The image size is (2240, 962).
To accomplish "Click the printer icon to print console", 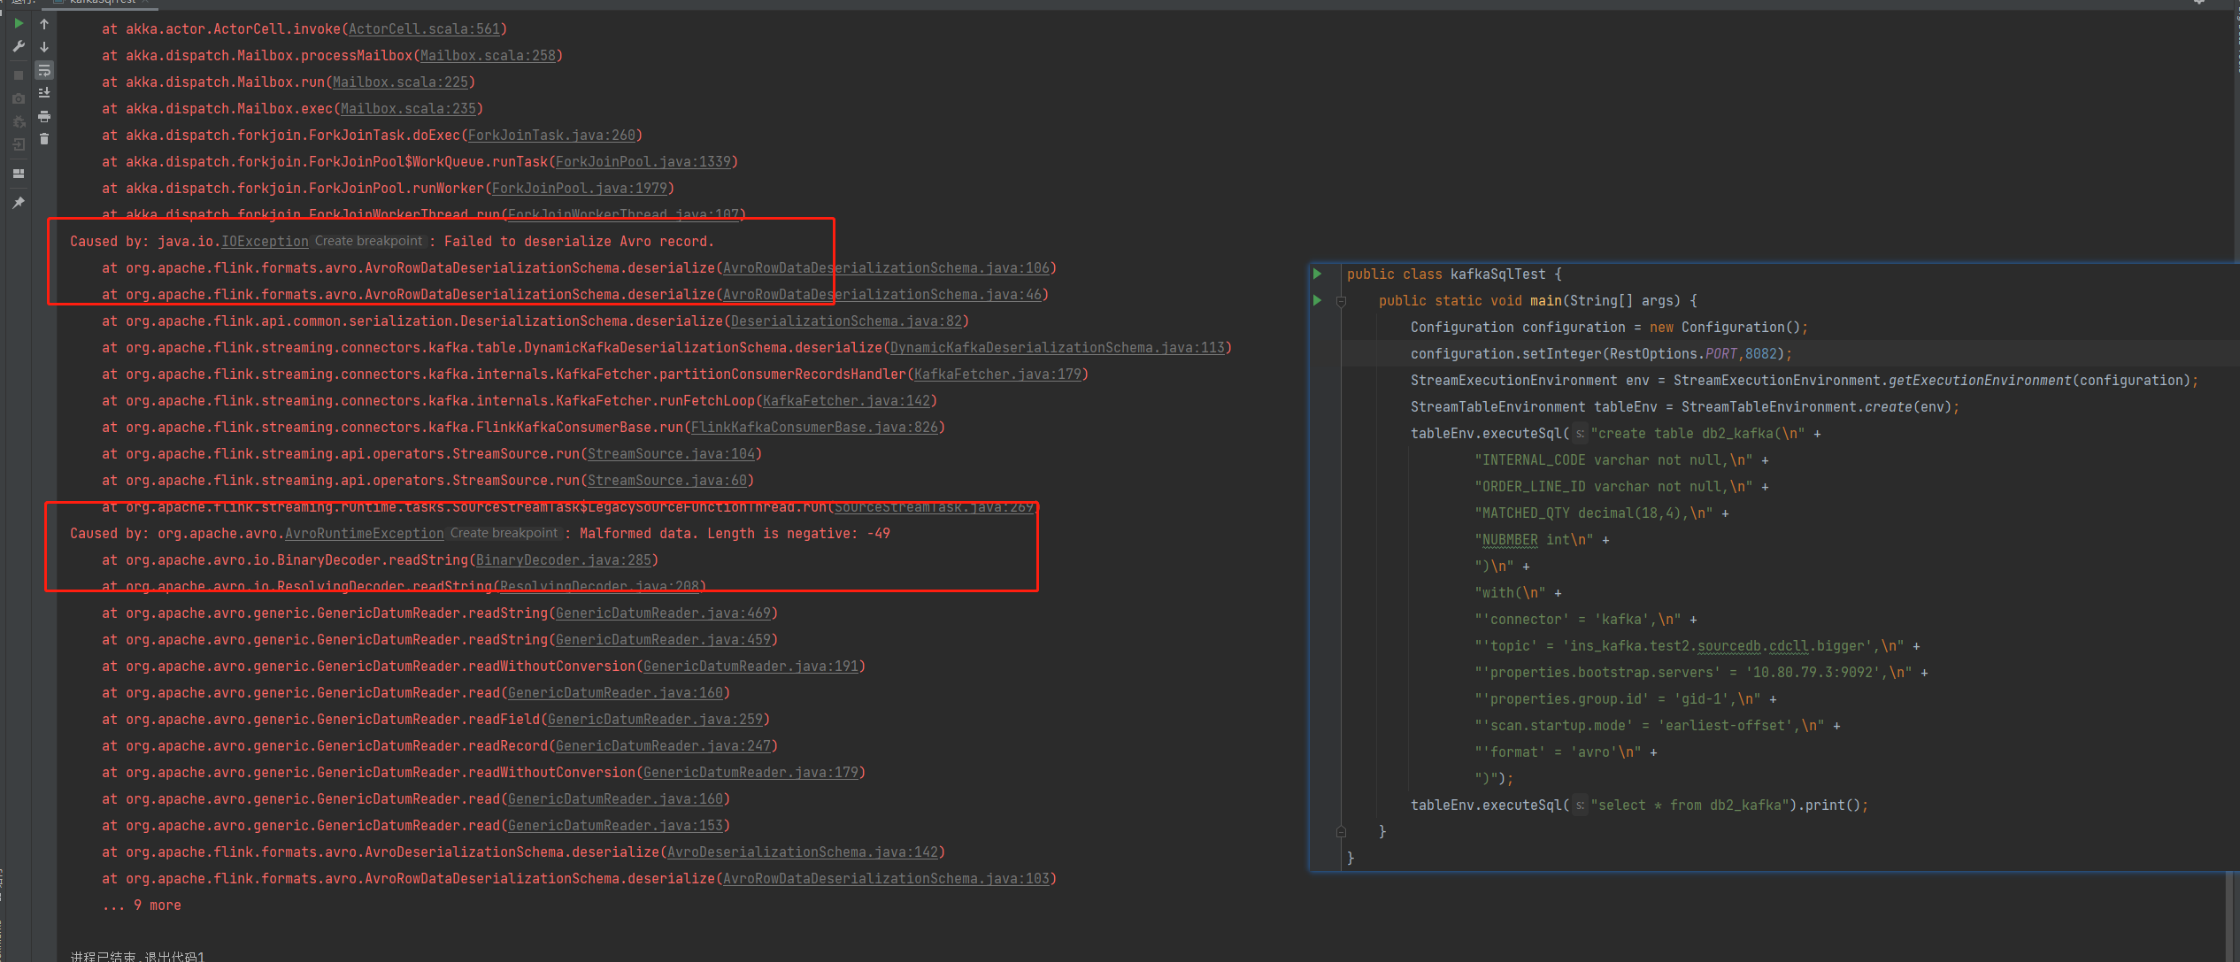I will (x=44, y=116).
